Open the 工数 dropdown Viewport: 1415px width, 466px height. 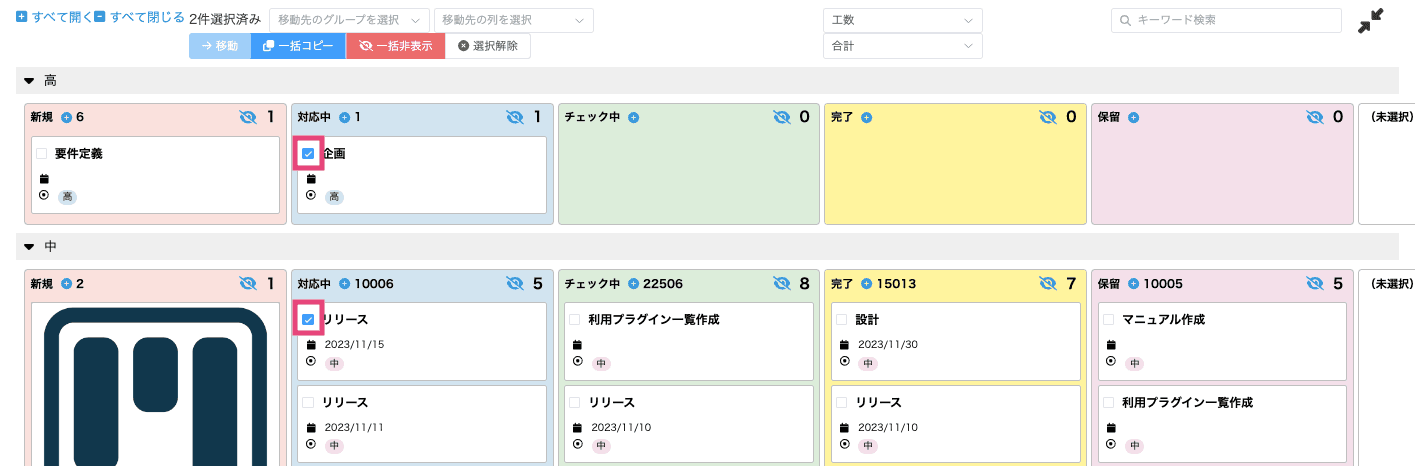tap(903, 20)
